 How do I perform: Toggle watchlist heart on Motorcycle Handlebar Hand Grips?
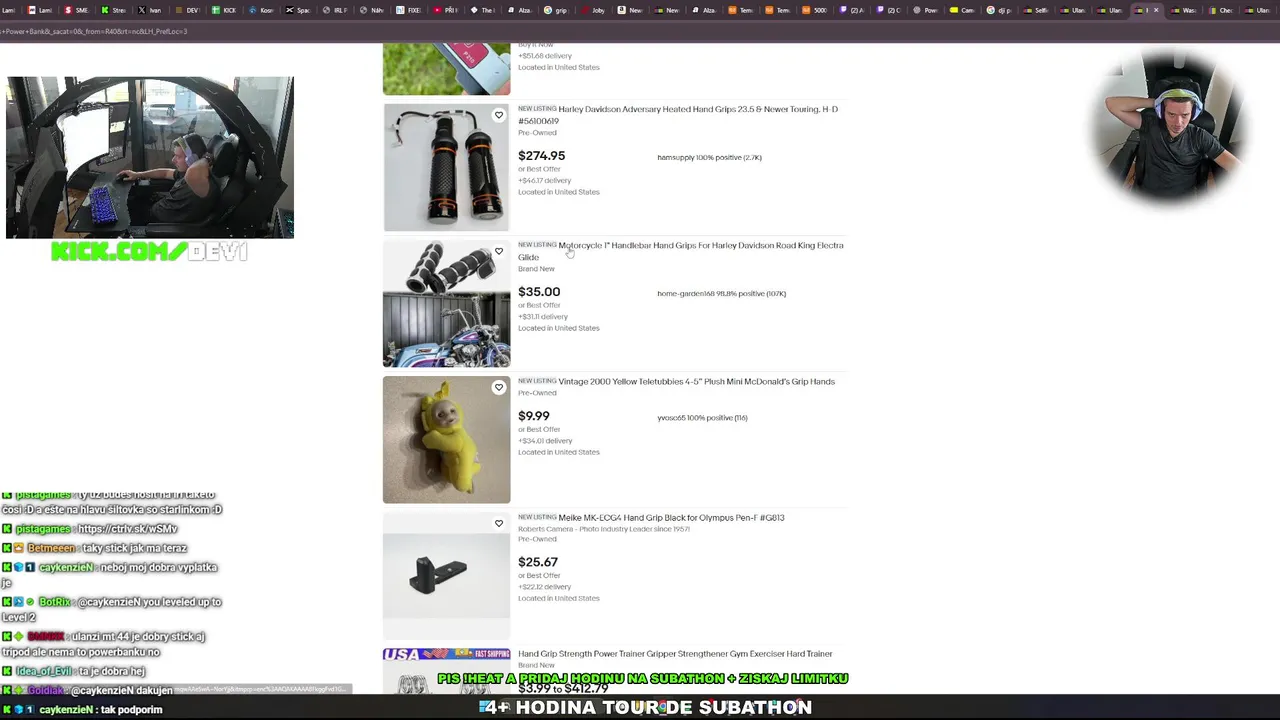[499, 251]
